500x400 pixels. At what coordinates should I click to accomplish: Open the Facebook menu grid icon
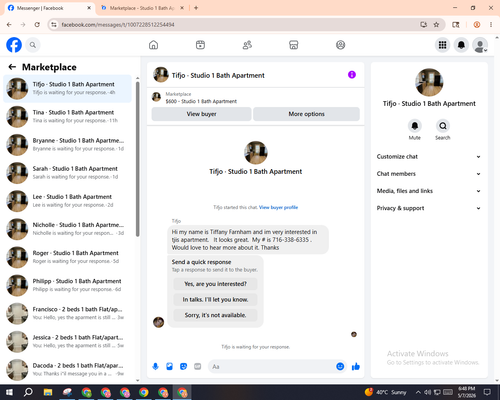tap(442, 45)
